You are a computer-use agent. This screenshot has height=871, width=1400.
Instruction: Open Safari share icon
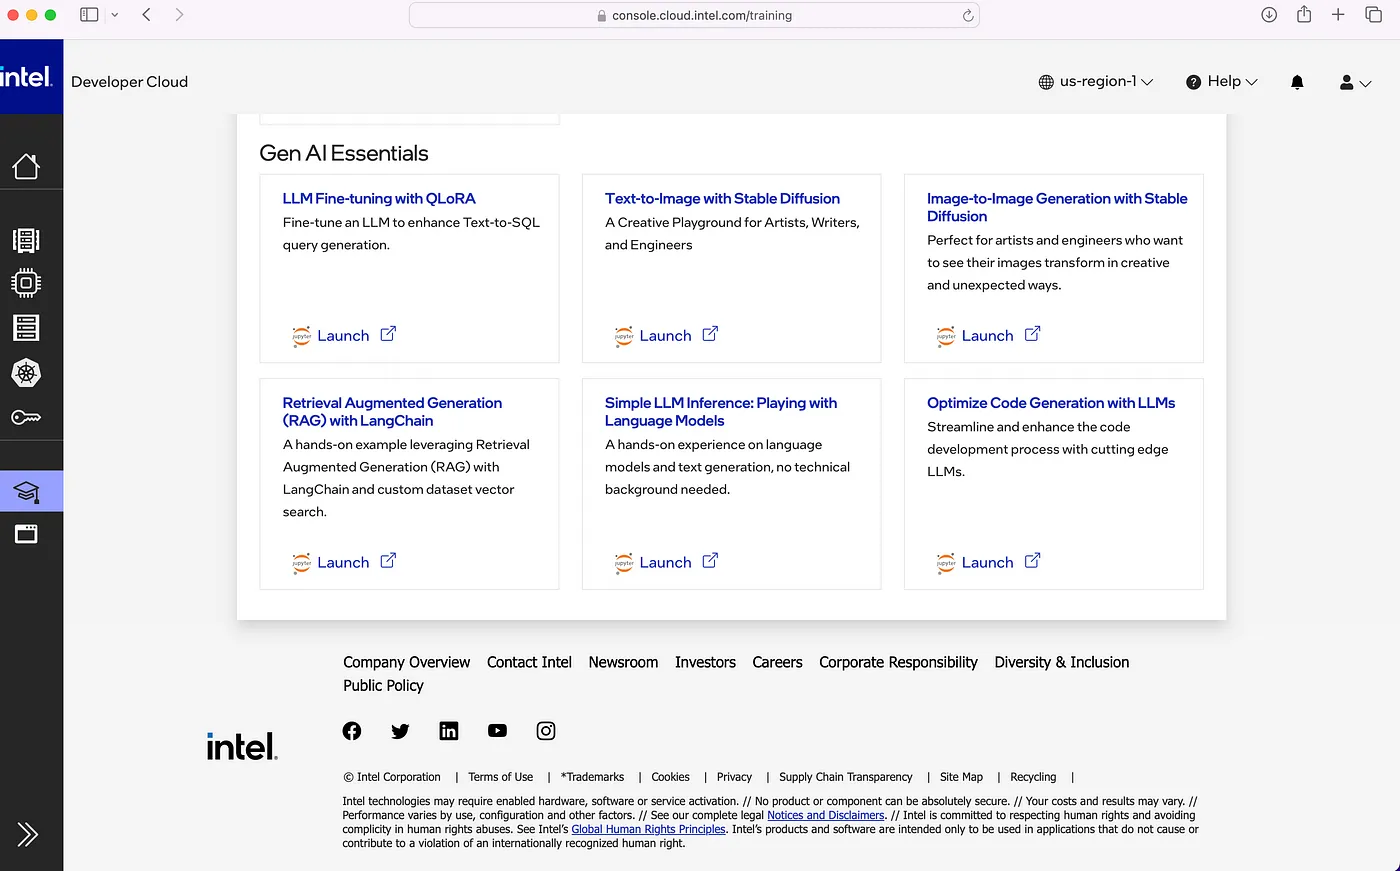coord(1304,14)
